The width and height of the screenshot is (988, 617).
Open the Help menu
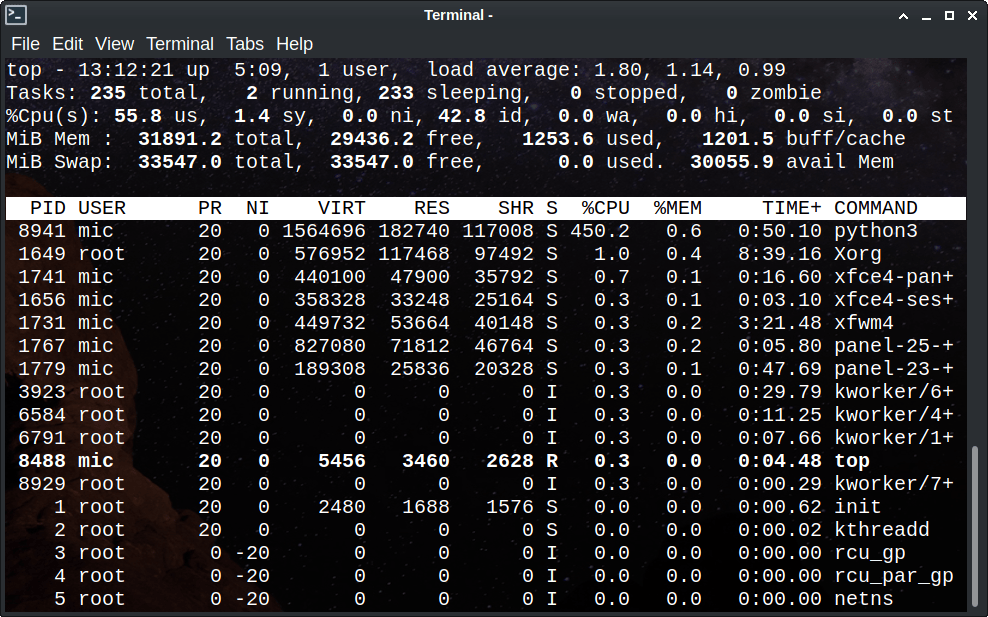coord(294,44)
